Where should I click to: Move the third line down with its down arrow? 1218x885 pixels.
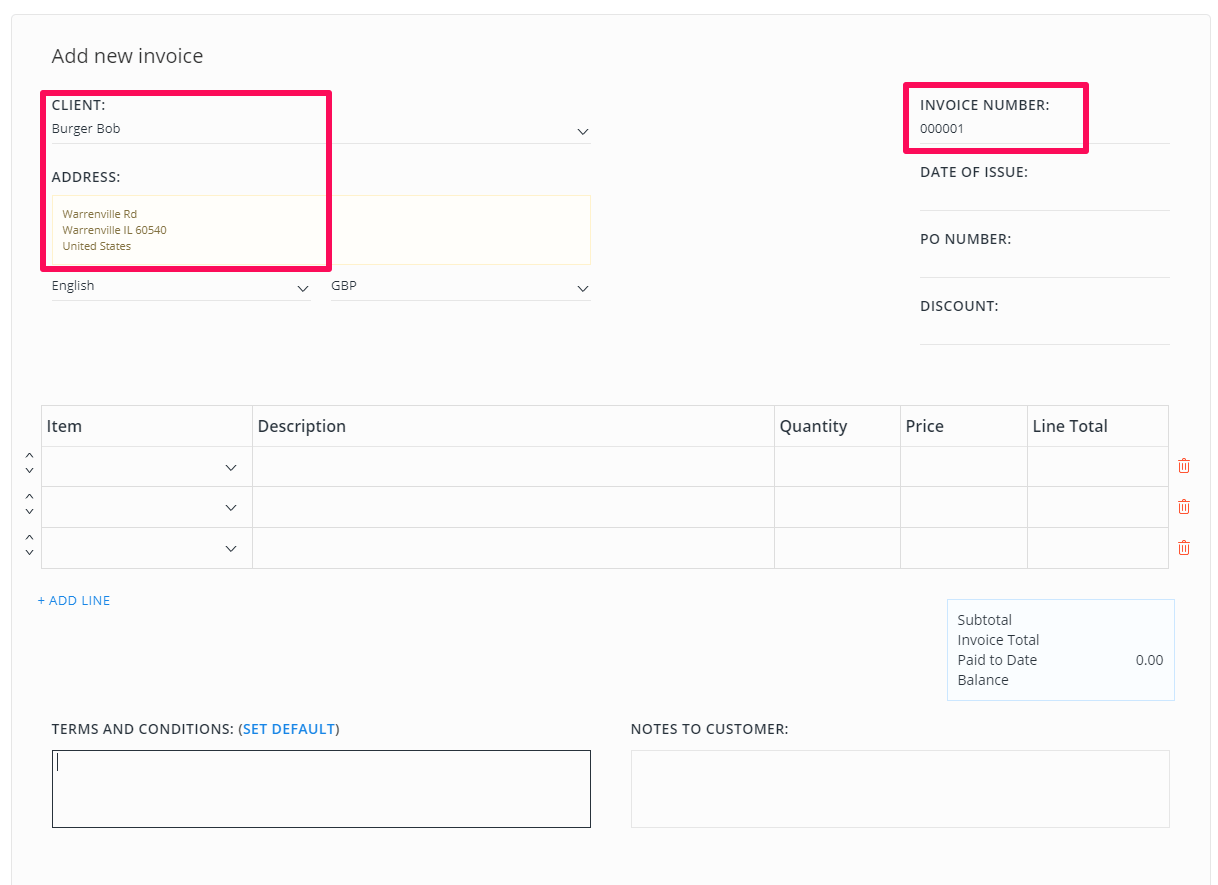click(29, 553)
